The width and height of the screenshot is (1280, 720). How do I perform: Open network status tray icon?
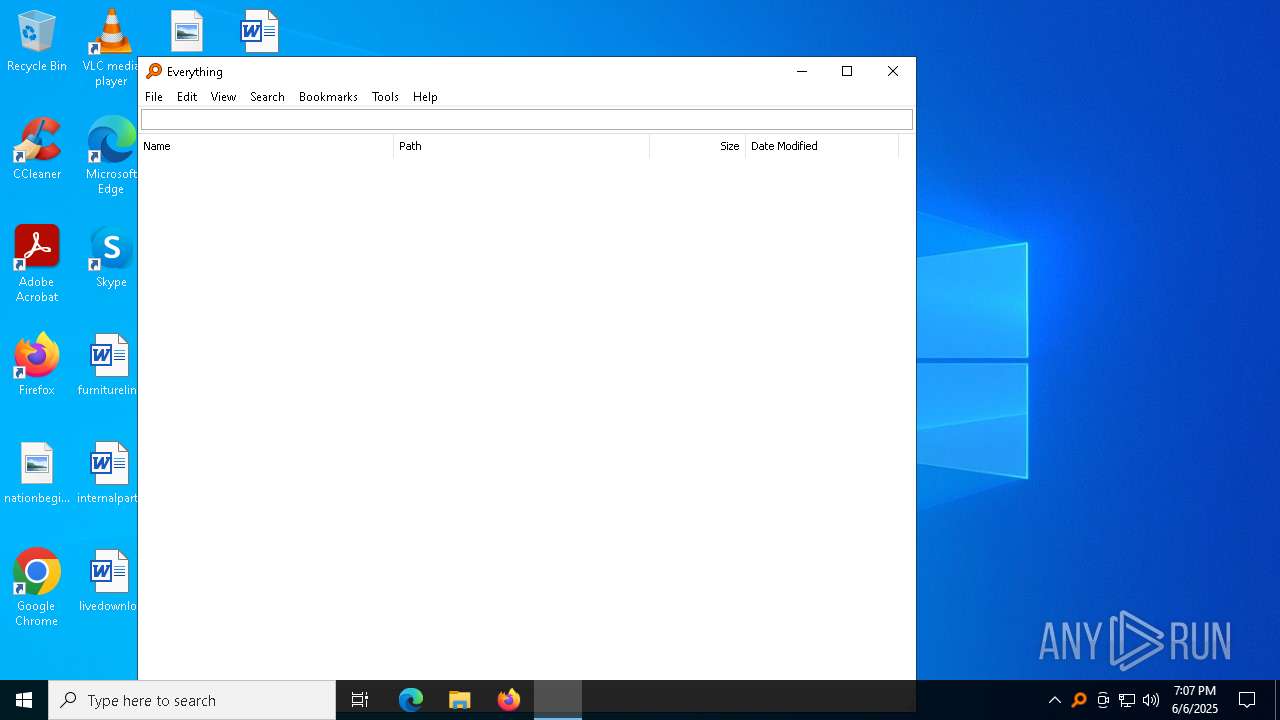1127,700
